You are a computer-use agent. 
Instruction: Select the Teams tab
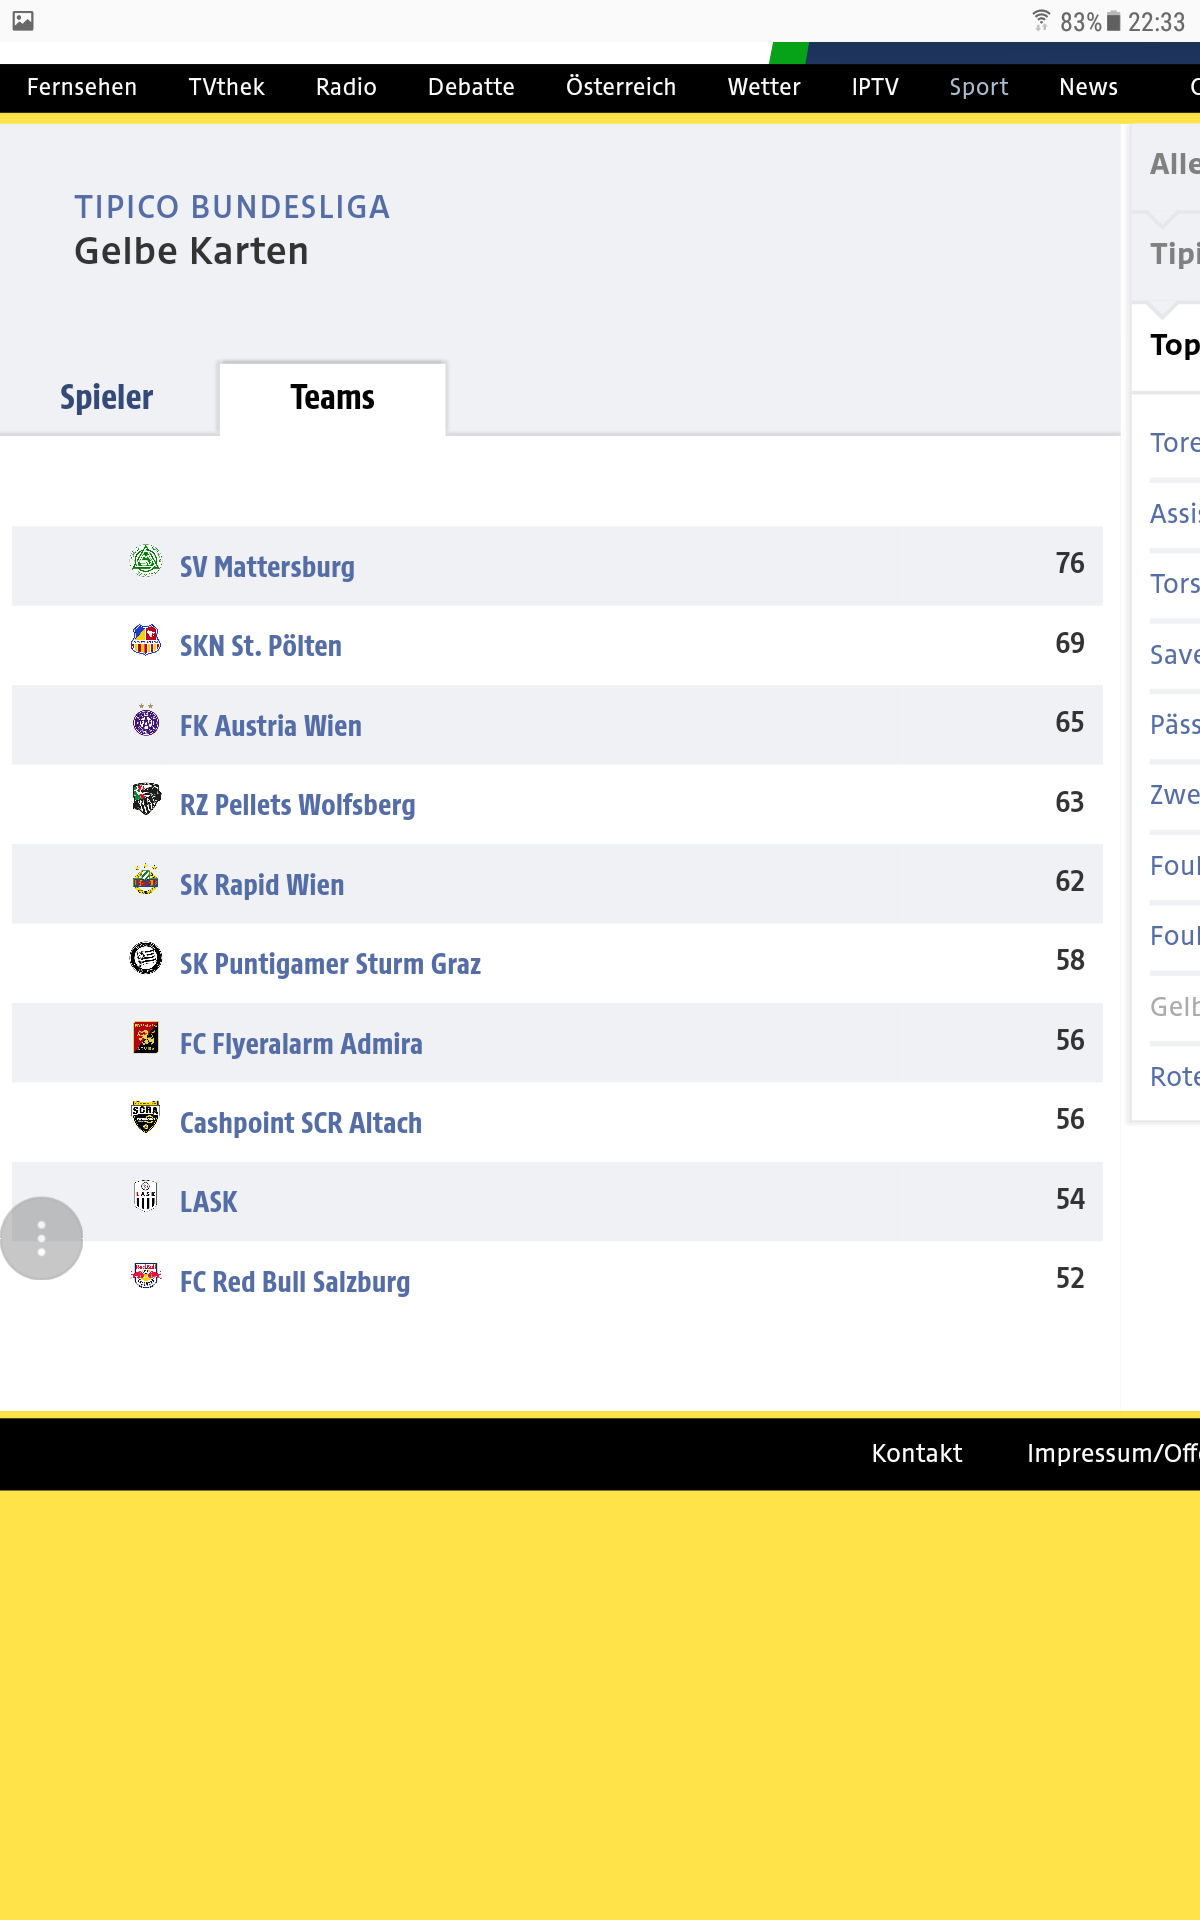coord(332,397)
